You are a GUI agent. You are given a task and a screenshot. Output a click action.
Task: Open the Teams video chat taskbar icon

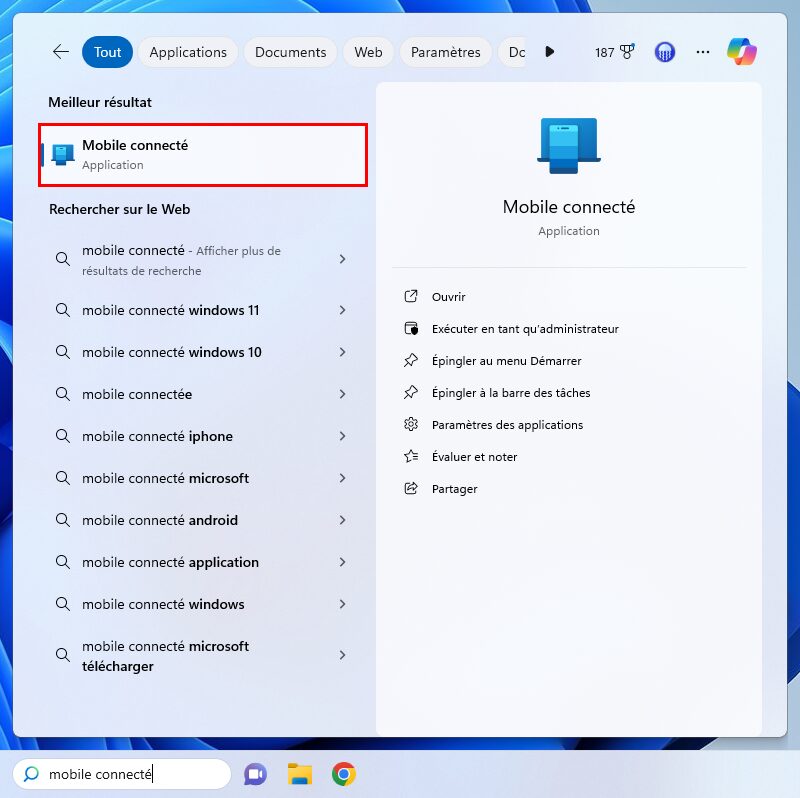click(x=255, y=775)
